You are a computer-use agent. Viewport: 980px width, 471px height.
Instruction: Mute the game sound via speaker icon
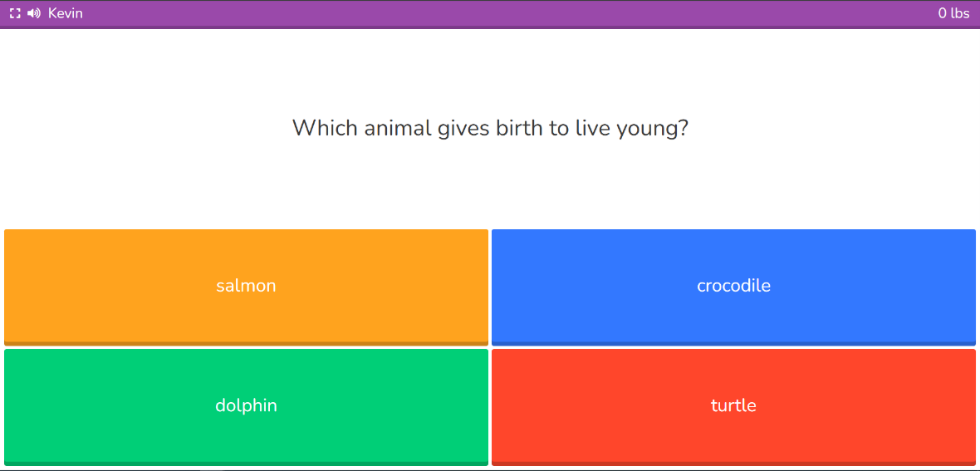point(34,14)
